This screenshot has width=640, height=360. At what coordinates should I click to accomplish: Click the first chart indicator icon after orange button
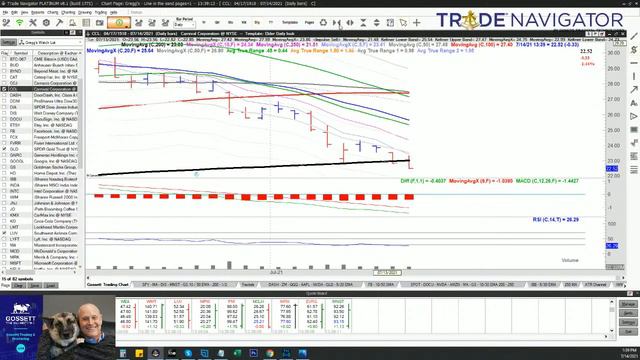(139, 23)
